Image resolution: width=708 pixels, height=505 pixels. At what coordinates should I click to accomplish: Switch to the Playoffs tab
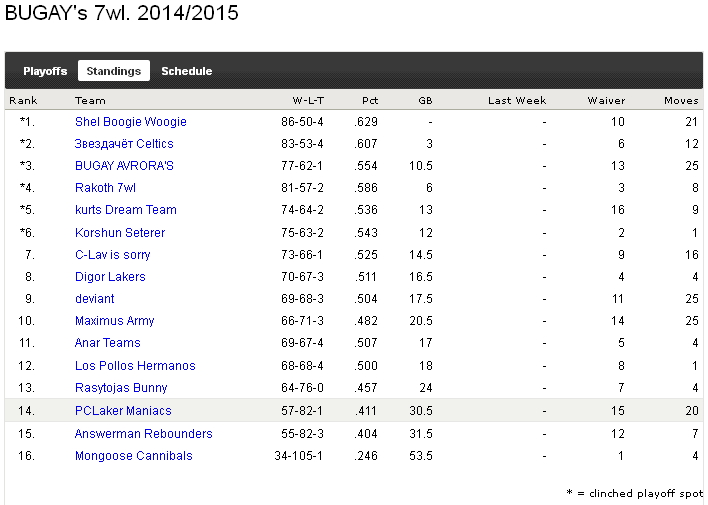coord(45,71)
